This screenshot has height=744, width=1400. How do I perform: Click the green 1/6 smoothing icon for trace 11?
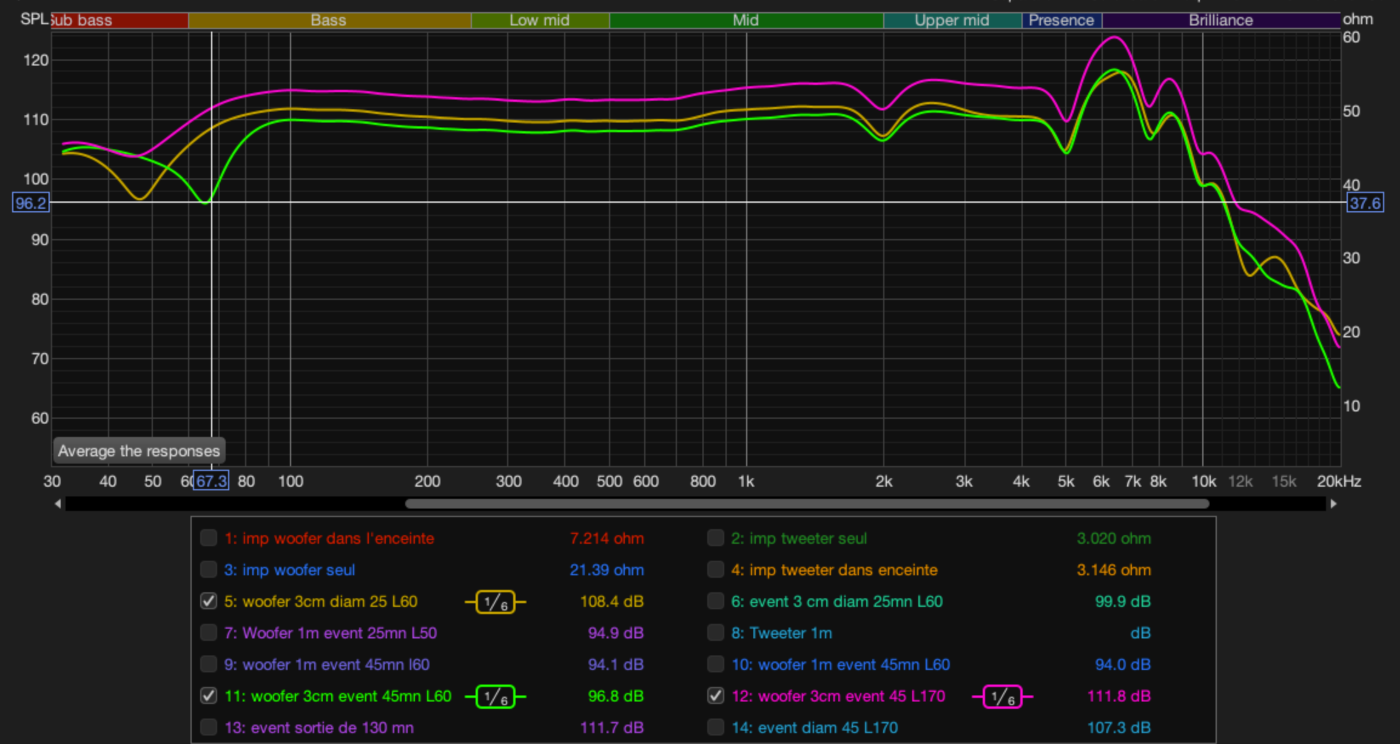pos(495,697)
